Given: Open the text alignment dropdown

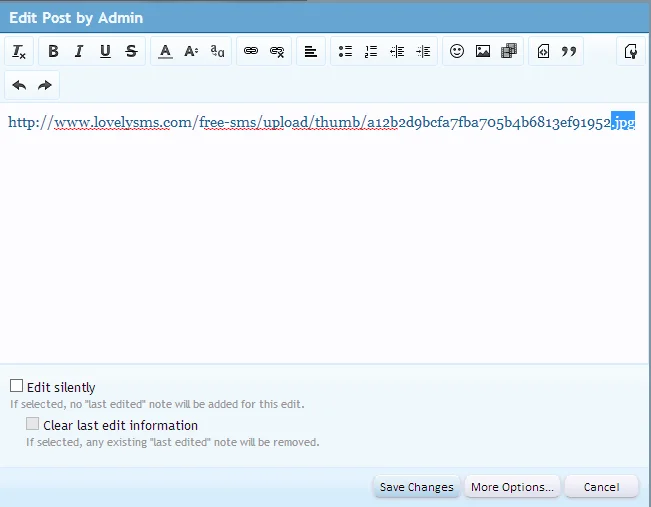Looking at the screenshot, I should pos(311,52).
